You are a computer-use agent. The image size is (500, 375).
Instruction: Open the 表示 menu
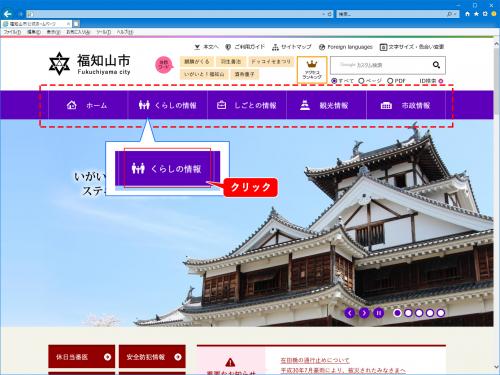point(53,32)
